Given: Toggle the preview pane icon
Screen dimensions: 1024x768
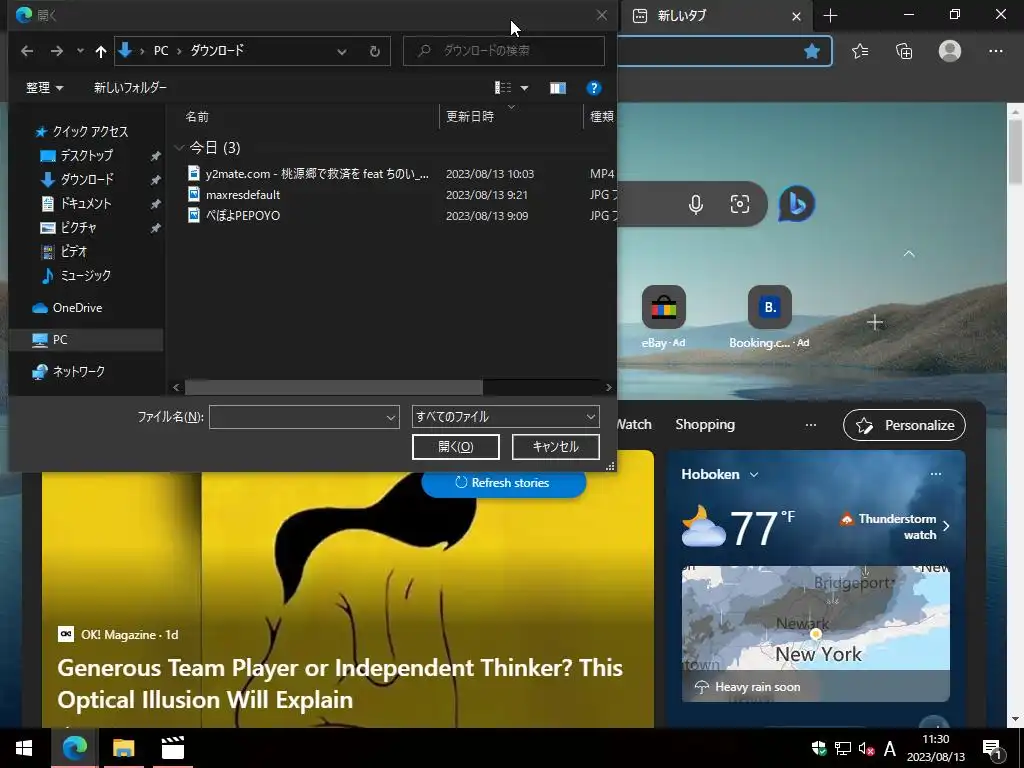Looking at the screenshot, I should 558,88.
